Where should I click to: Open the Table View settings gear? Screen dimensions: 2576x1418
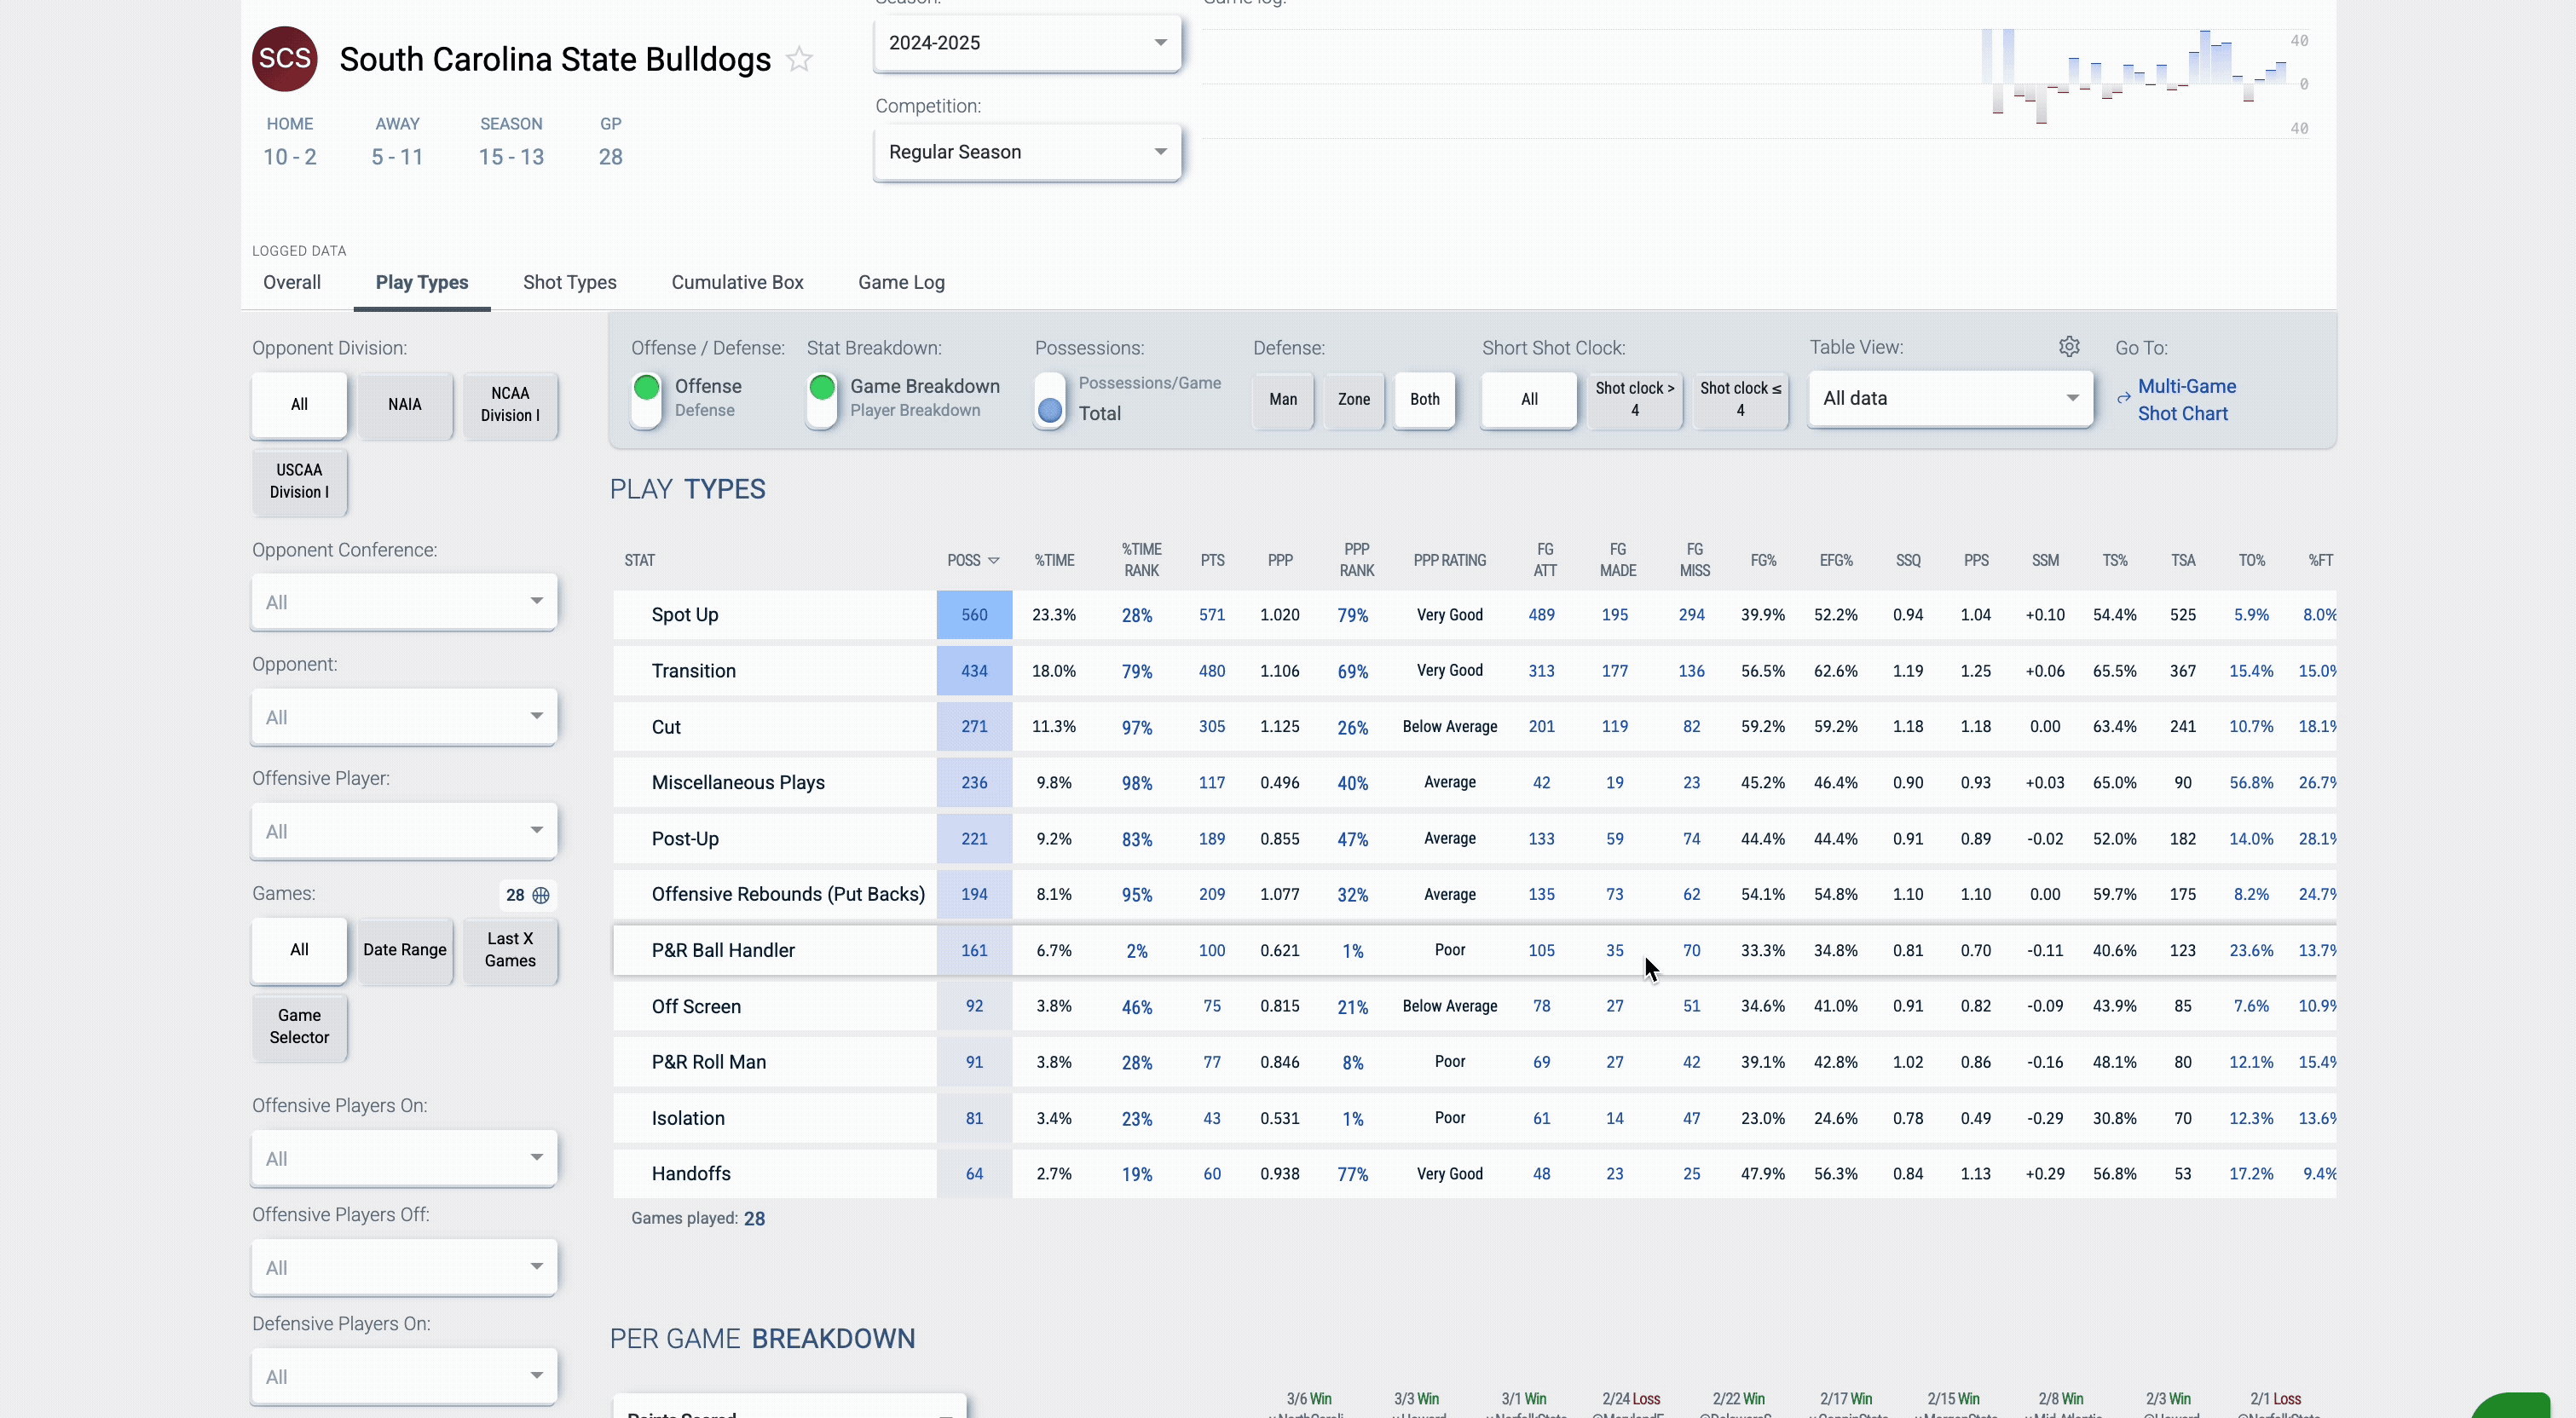coord(2069,346)
